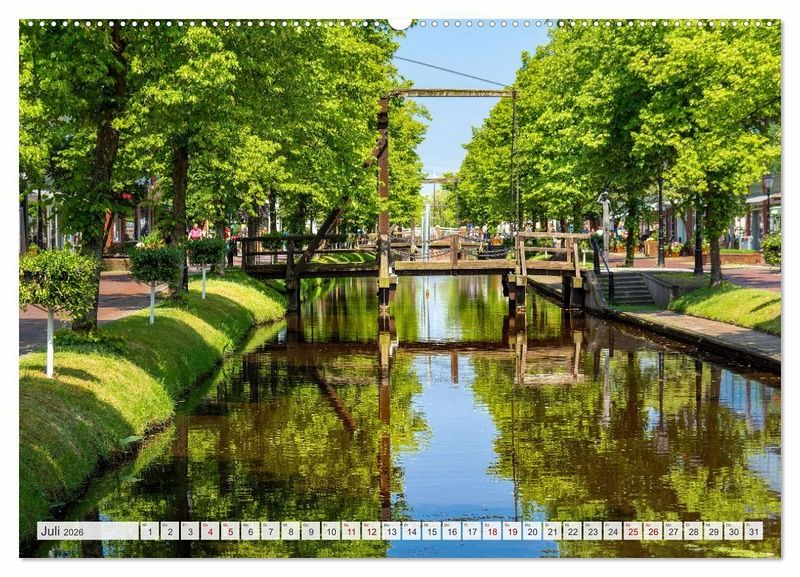Select red day 11 in calendar strip
800x577 pixels.
point(351,531)
